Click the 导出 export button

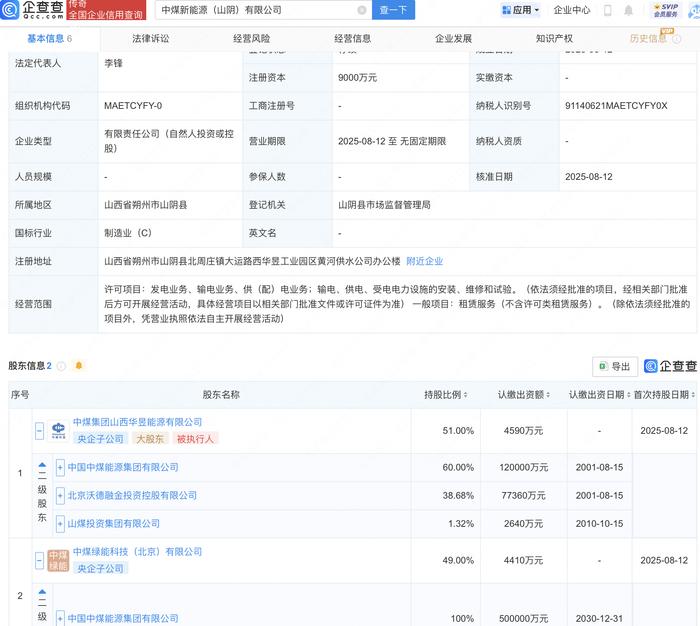click(x=615, y=367)
